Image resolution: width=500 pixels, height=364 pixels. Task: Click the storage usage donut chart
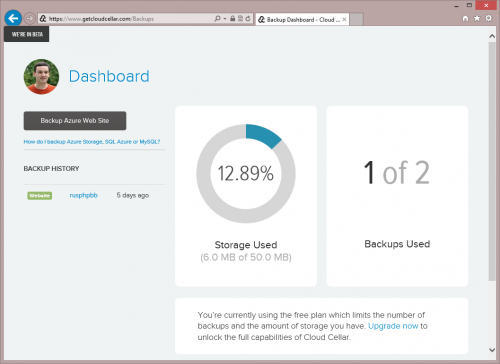pyautogui.click(x=246, y=174)
